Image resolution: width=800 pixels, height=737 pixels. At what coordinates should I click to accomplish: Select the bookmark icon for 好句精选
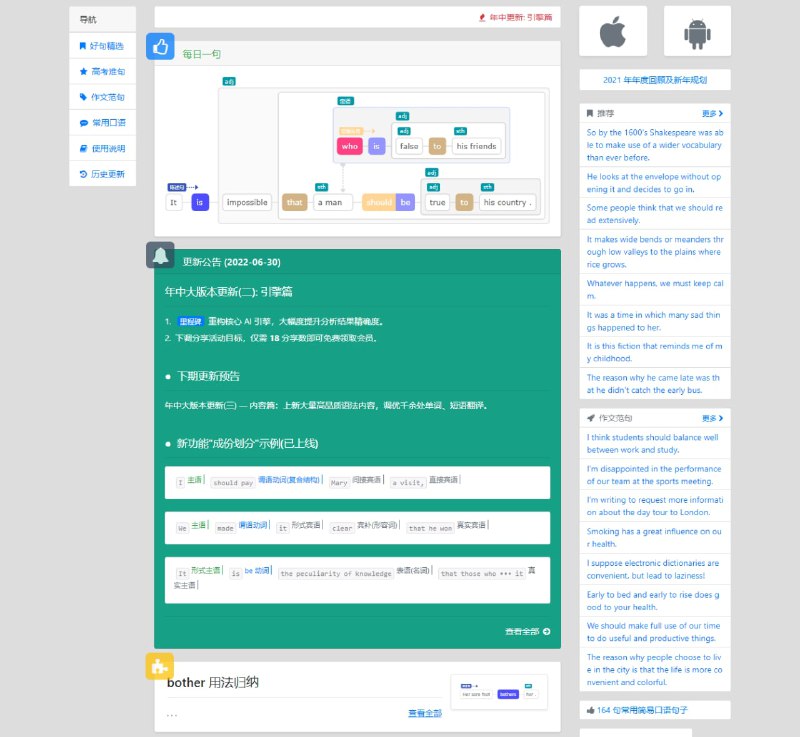[x=84, y=47]
